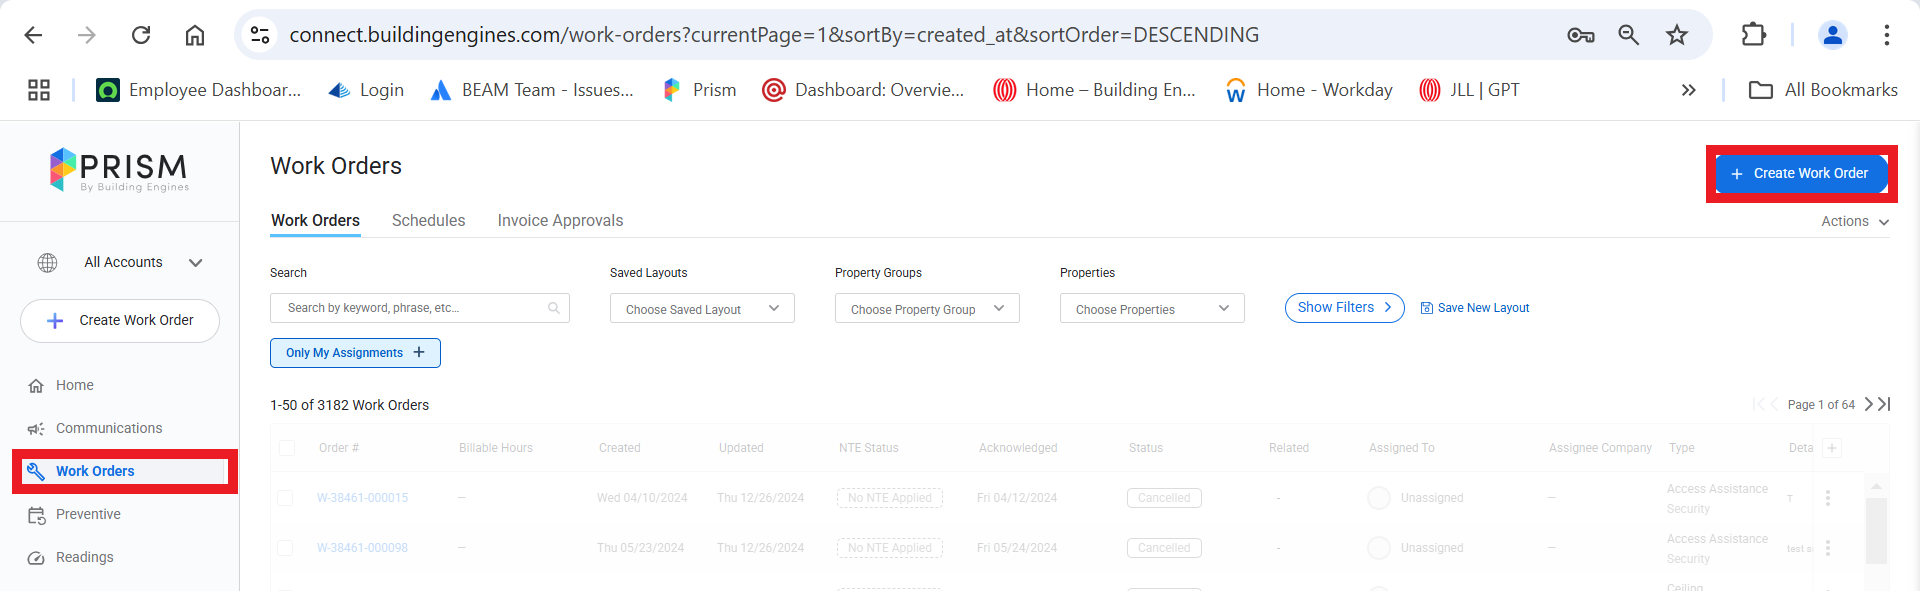The image size is (1920, 591).
Task: Click the add column plus icon
Action: coord(1832,448)
